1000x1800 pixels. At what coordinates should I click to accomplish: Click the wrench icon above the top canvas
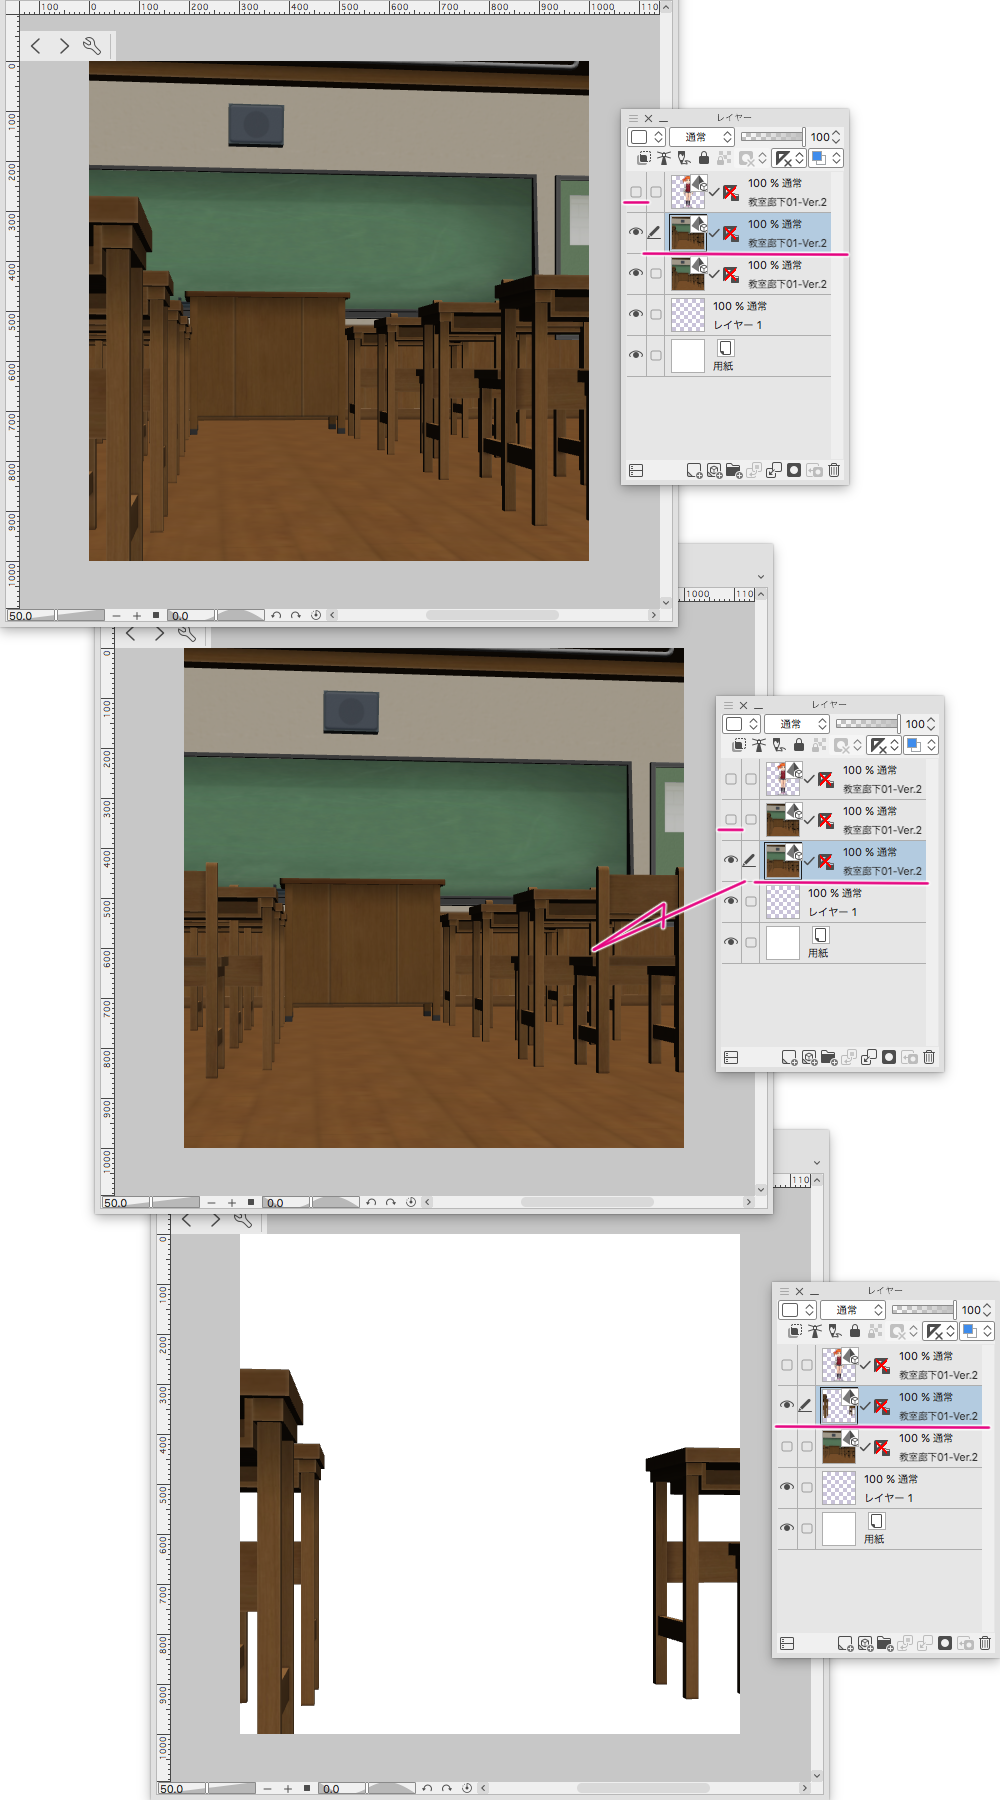[x=92, y=46]
